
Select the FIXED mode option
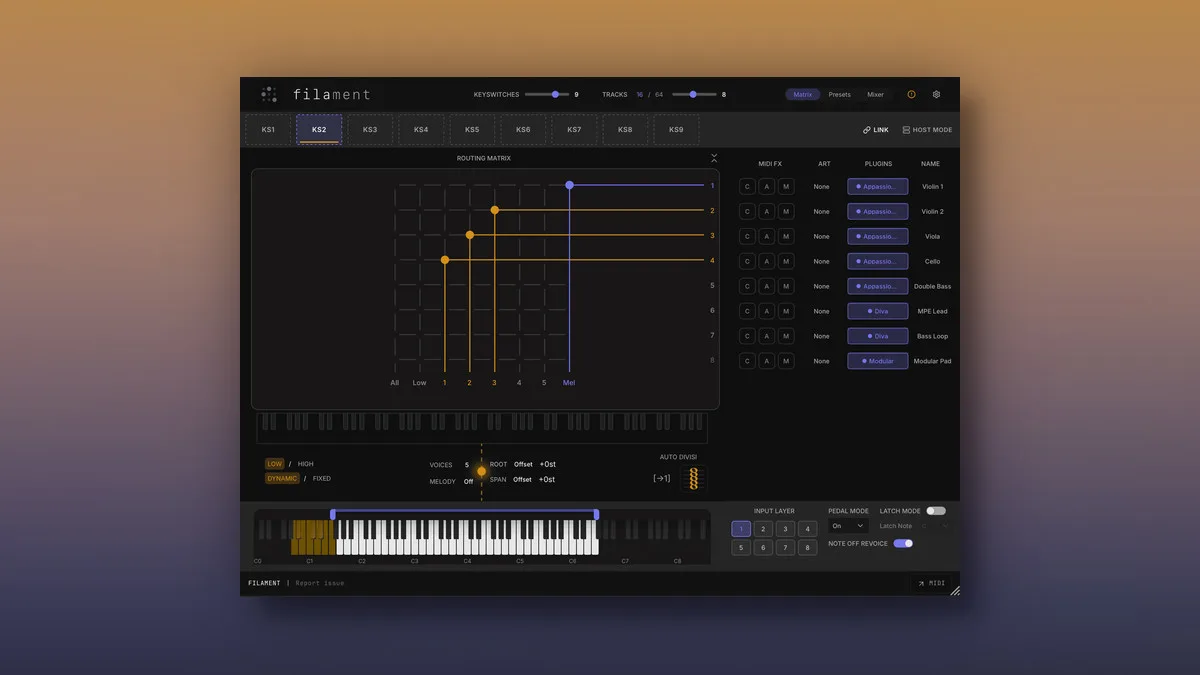point(321,478)
